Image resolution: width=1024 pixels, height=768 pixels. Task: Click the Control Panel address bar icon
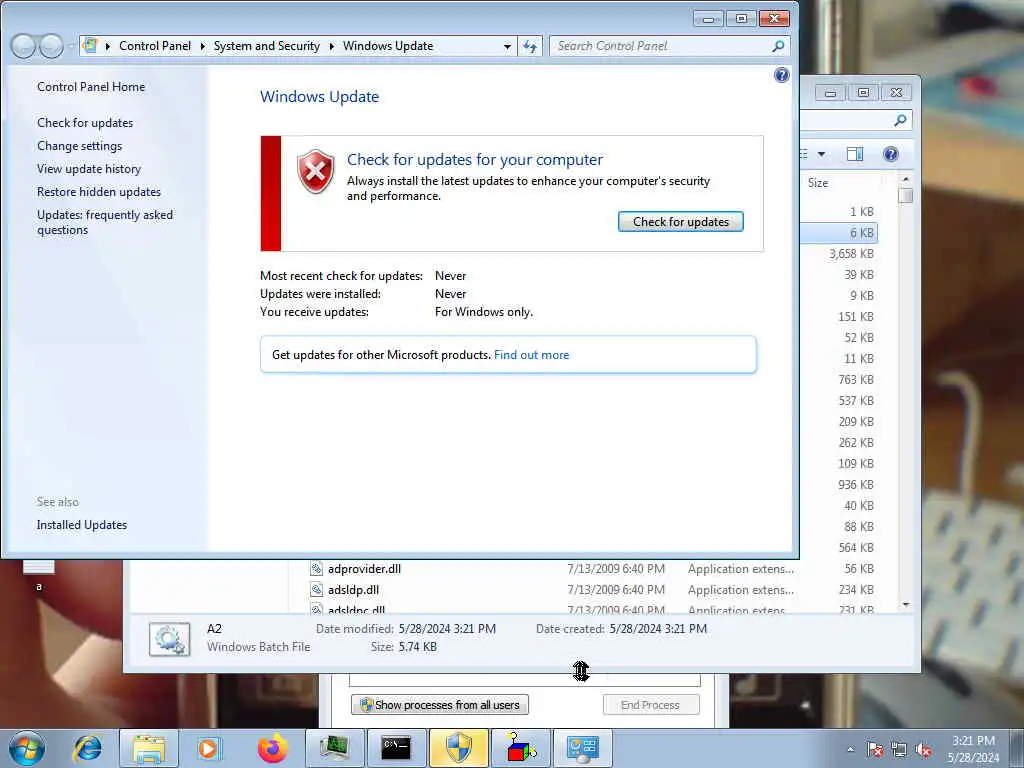click(x=91, y=45)
